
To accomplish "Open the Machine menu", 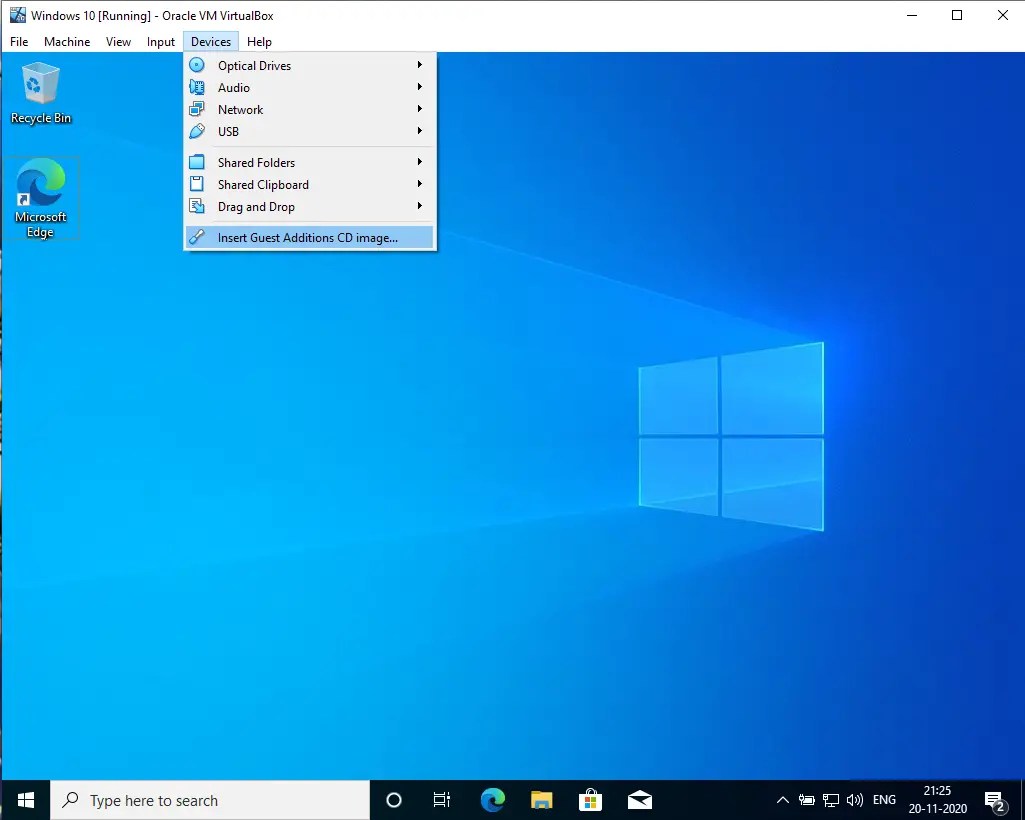I will [x=66, y=41].
